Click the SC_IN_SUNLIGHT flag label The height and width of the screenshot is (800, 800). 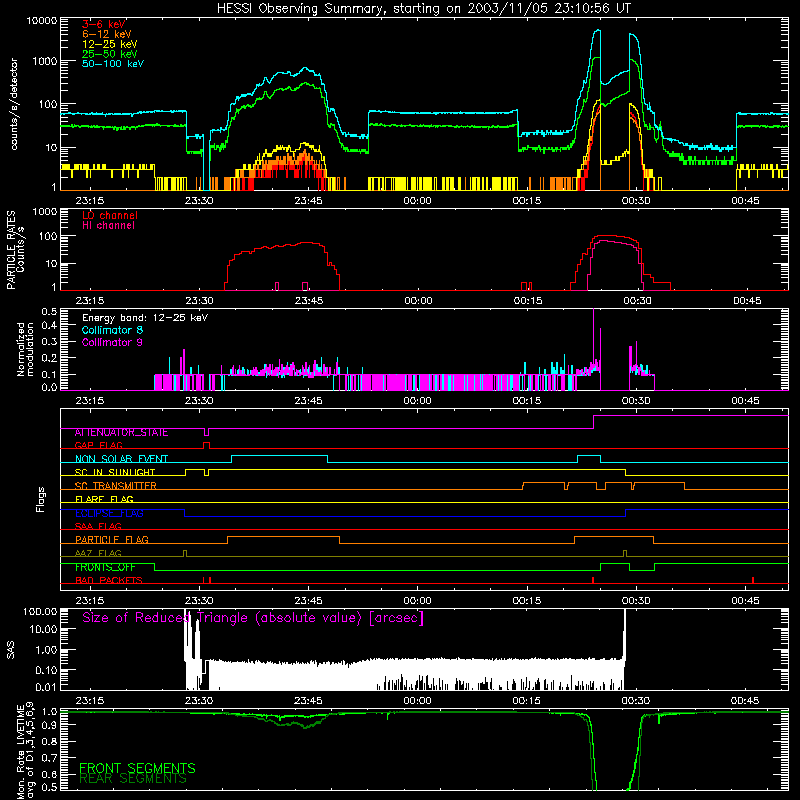pyautogui.click(x=115, y=472)
